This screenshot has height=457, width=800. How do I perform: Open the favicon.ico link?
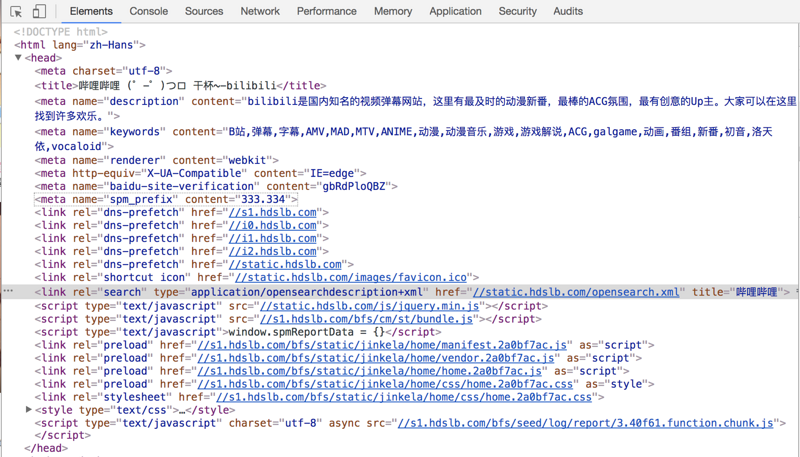coord(351,277)
